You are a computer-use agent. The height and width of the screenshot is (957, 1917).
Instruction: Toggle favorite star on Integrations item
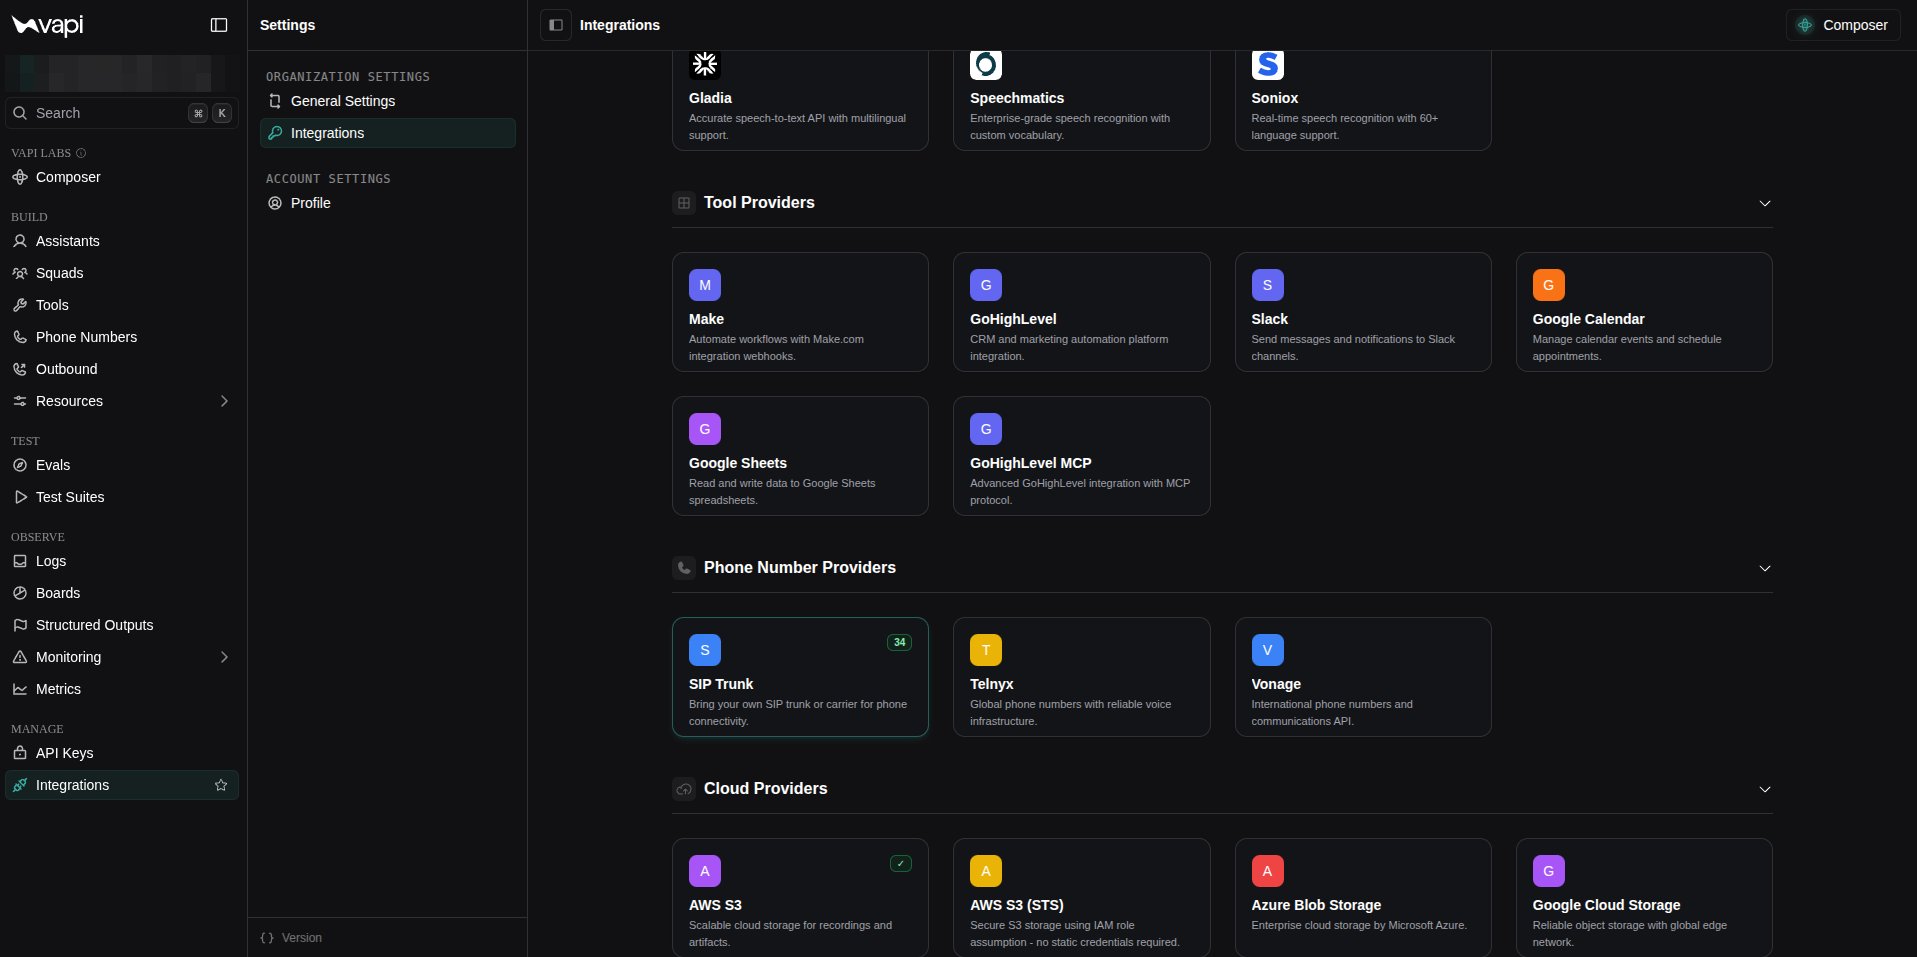pyautogui.click(x=221, y=785)
